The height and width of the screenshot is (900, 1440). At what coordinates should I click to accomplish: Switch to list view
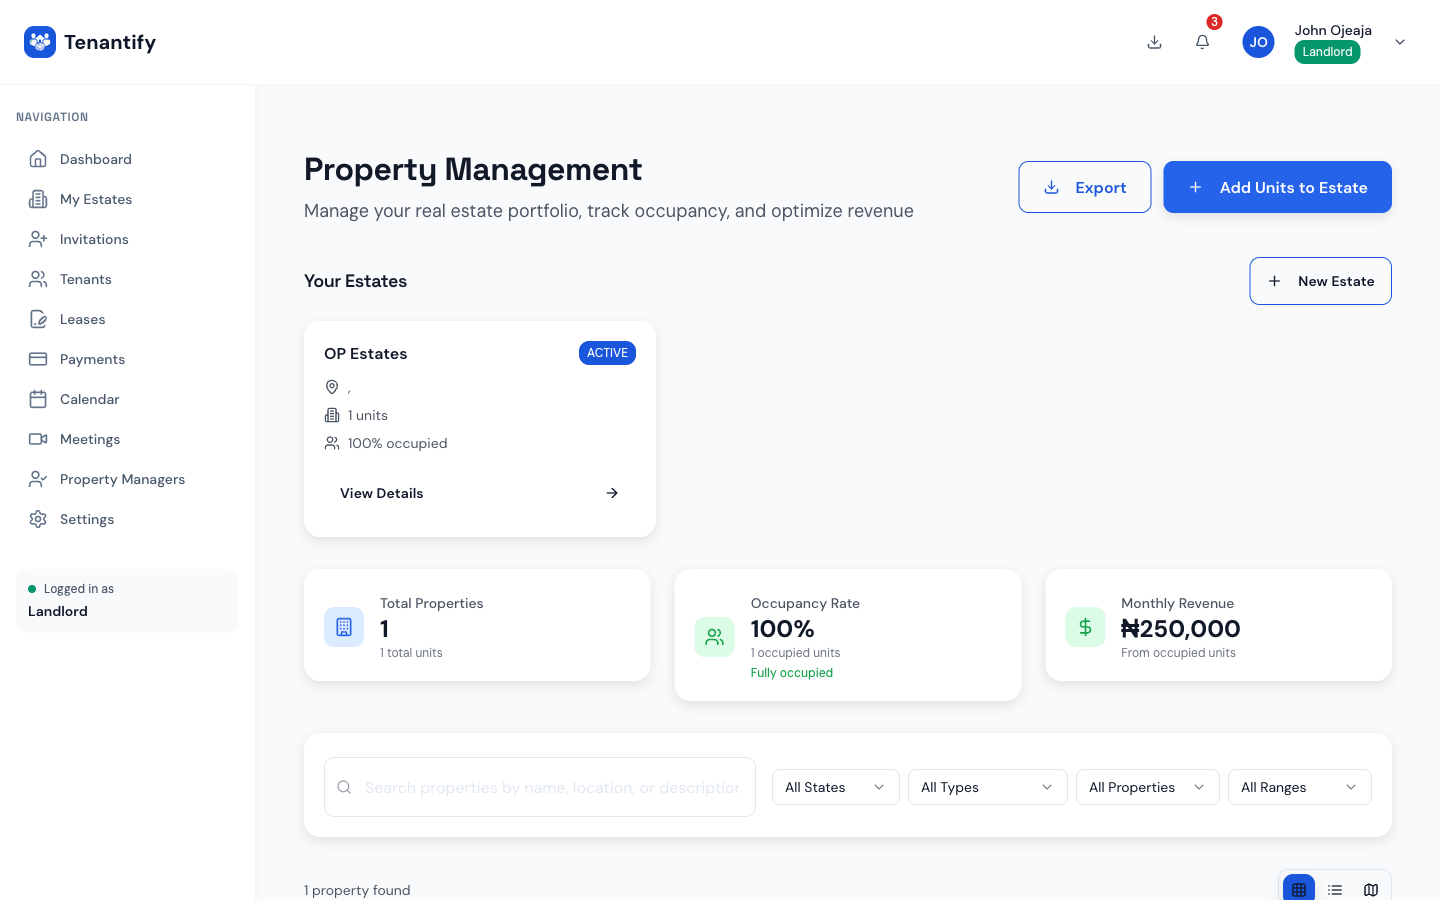pos(1335,889)
